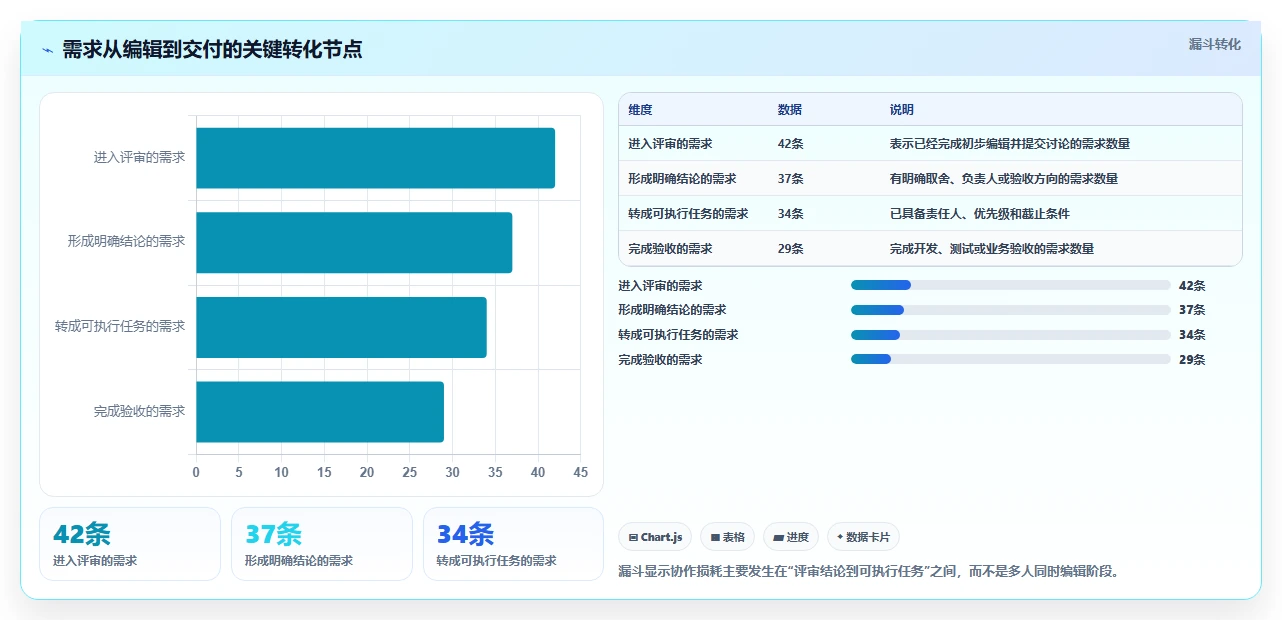Click the 转成可执行任务的需求 progress bar showing 34条

(1010, 335)
